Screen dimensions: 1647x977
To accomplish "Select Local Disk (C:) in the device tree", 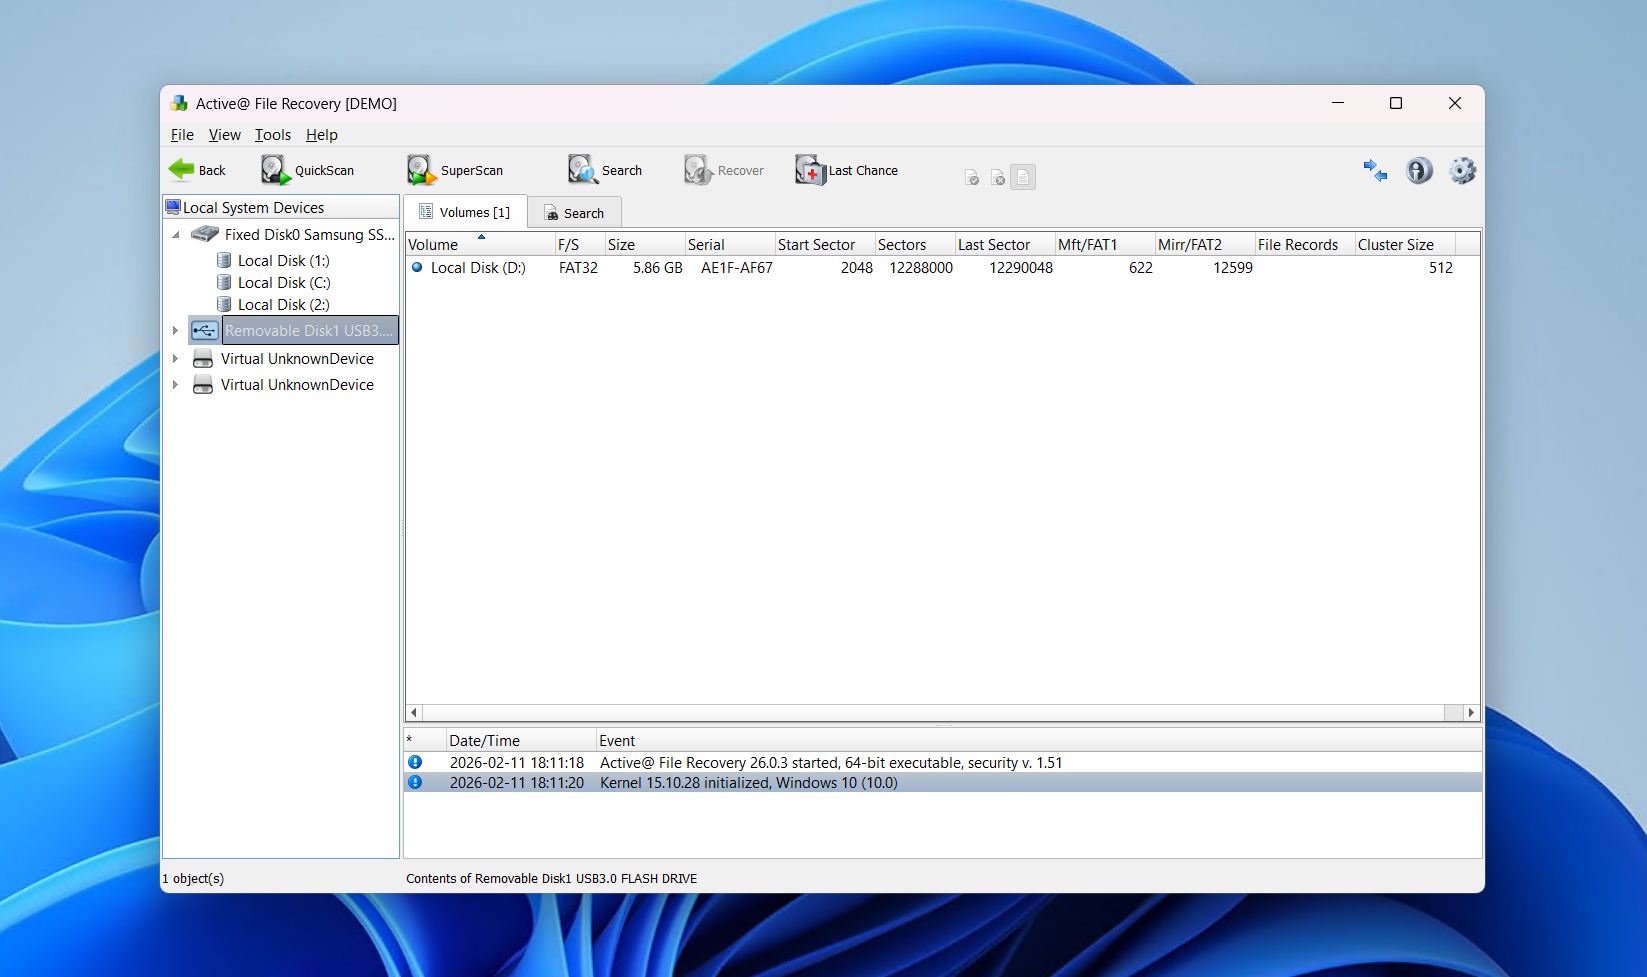I will (284, 282).
